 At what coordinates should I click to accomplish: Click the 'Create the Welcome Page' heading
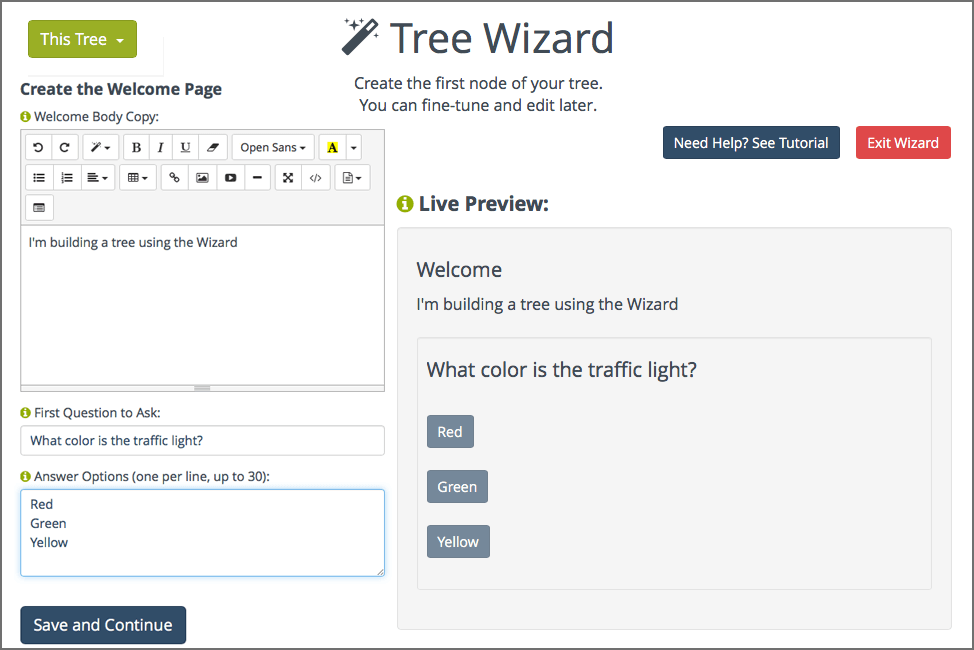pyautogui.click(x=121, y=89)
